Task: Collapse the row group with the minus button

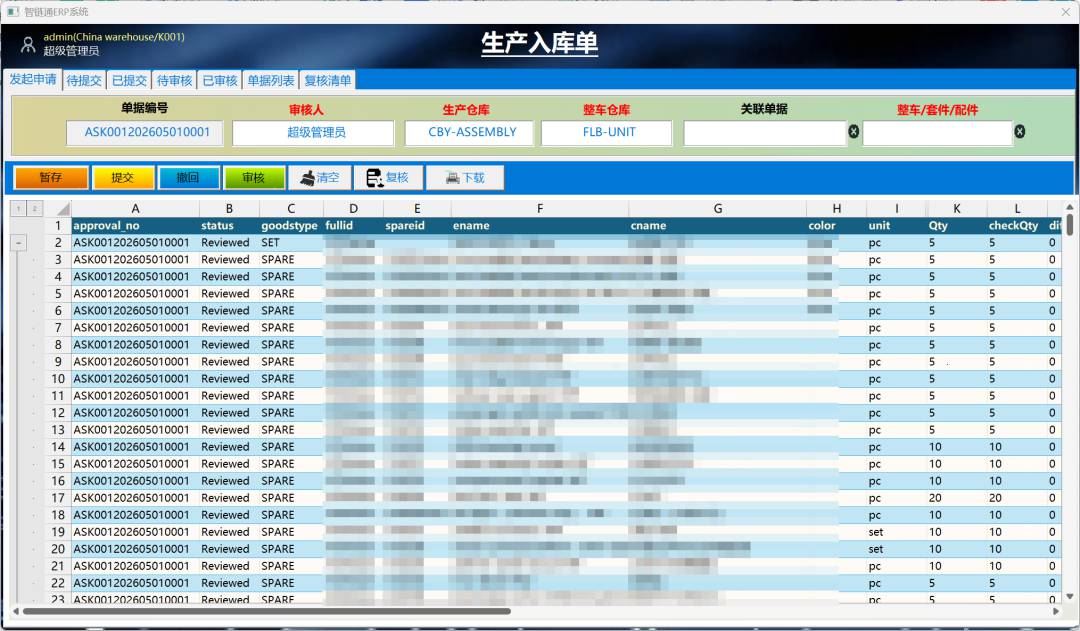Action: (x=19, y=242)
